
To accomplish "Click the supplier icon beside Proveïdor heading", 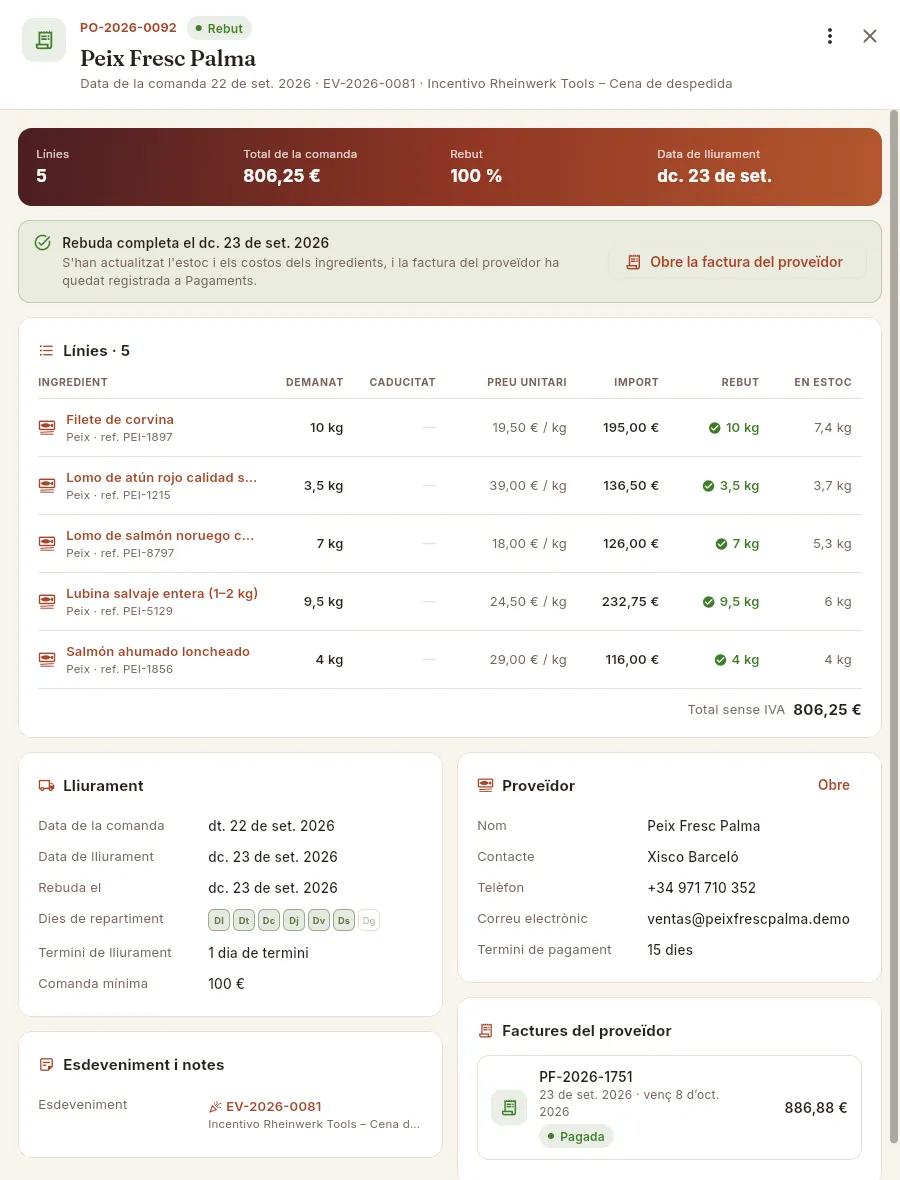I will [x=485, y=786].
